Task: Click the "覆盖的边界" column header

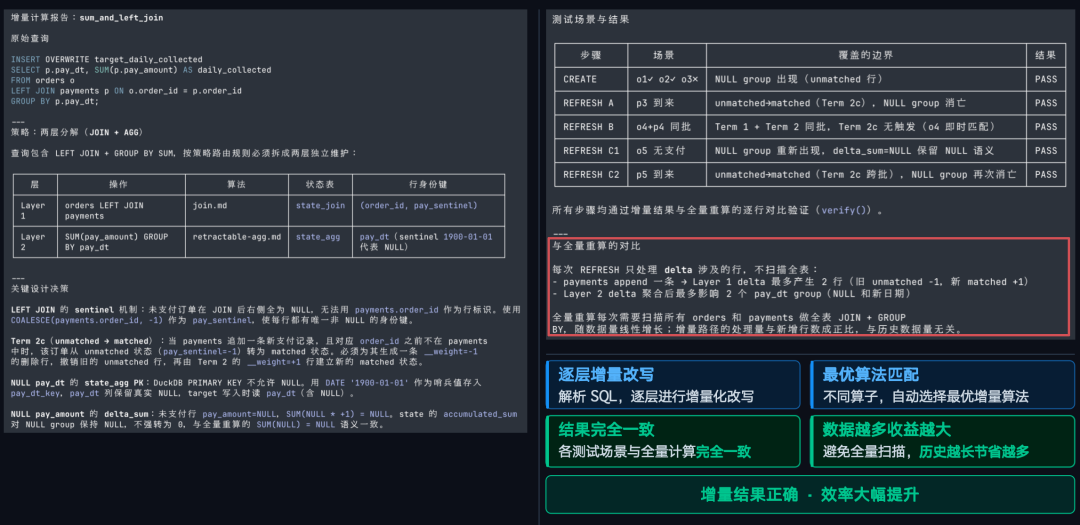Action: click(865, 55)
